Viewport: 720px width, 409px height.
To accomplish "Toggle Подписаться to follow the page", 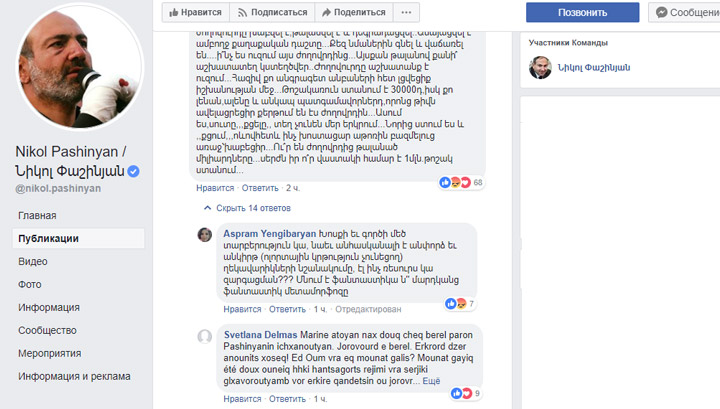I will point(271,13).
